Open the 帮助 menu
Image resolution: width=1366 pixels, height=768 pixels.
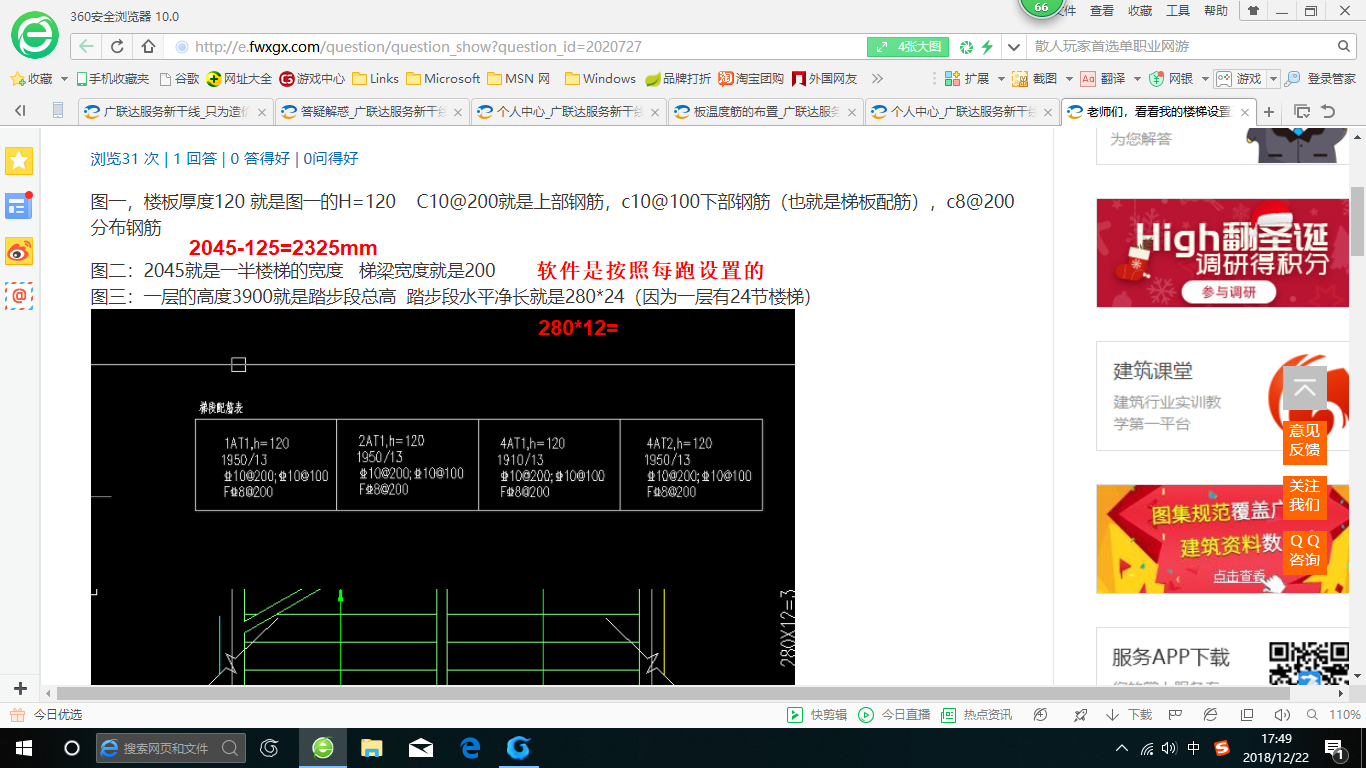[1216, 10]
